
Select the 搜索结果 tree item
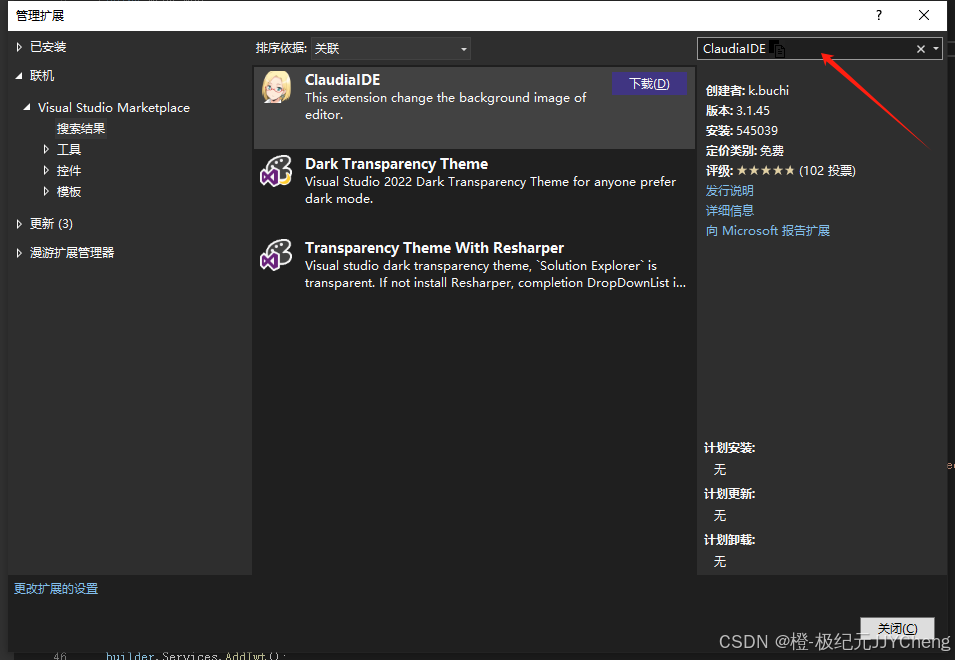coord(81,128)
